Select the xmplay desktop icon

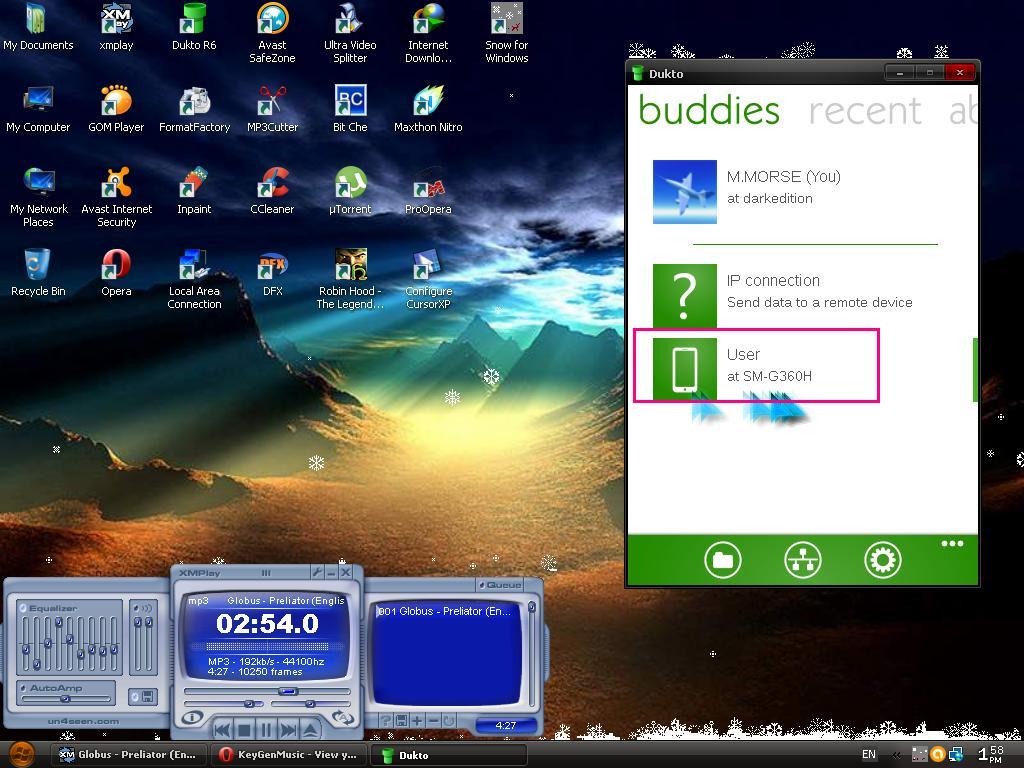pos(116,28)
